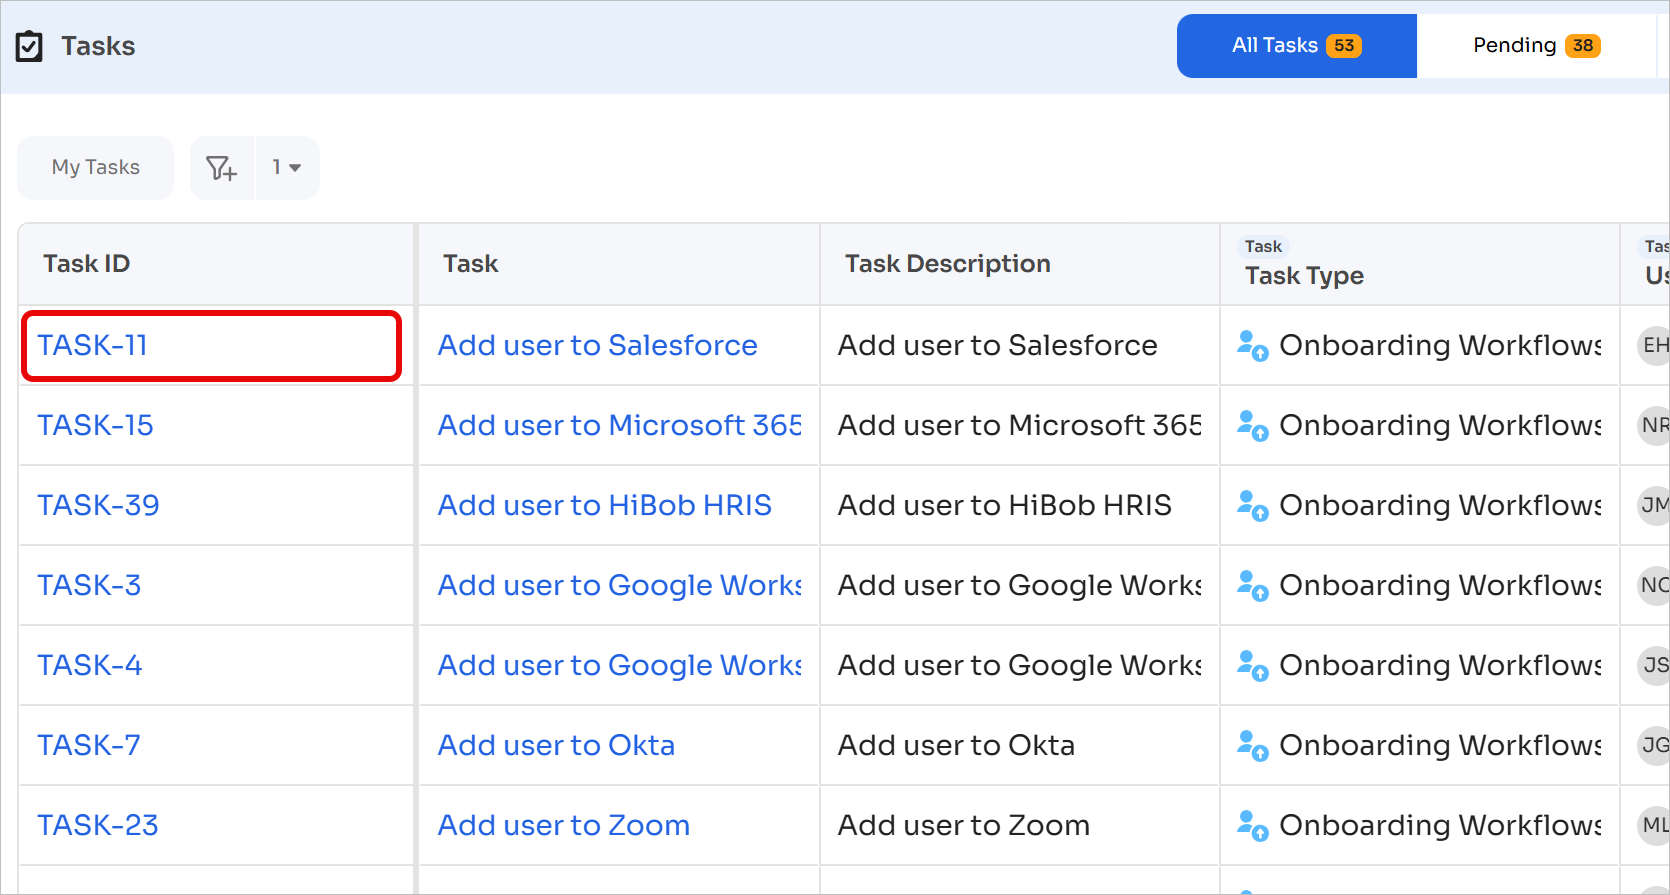Click the JS user avatar
This screenshot has height=895, width=1670.
tap(1654, 665)
